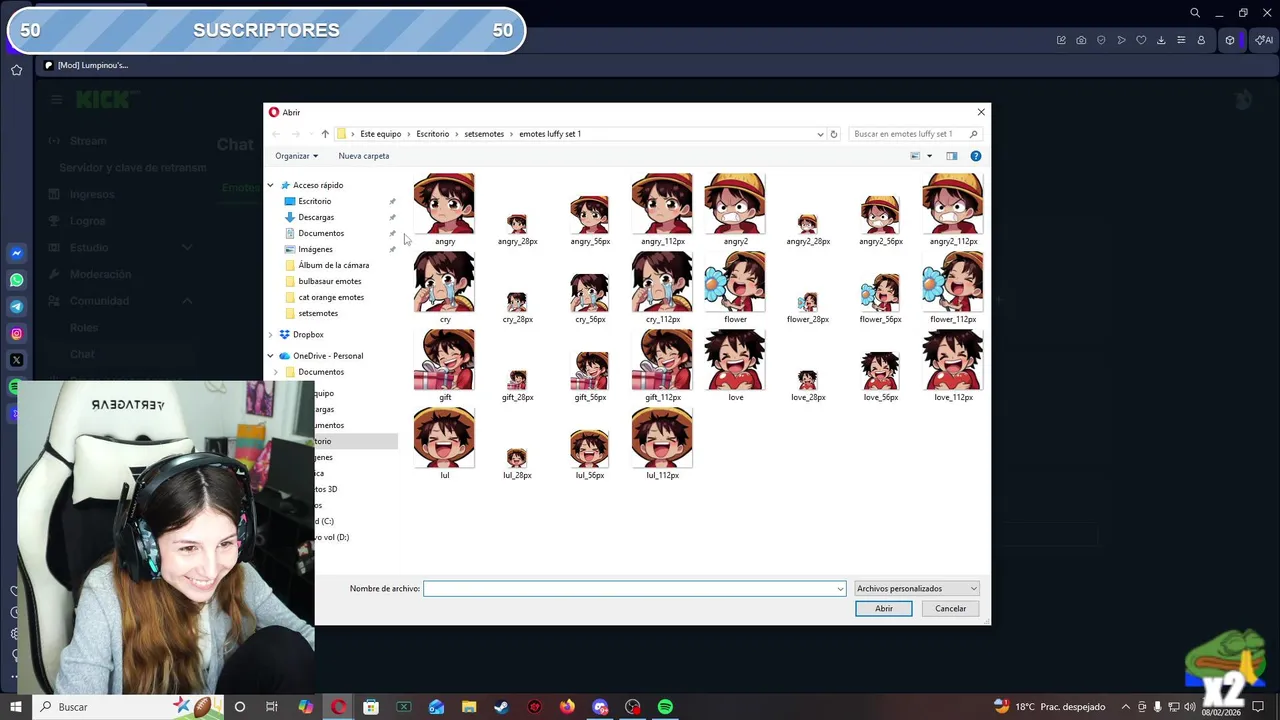Open Firefox from the taskbar
The width and height of the screenshot is (1280, 720).
click(567, 707)
